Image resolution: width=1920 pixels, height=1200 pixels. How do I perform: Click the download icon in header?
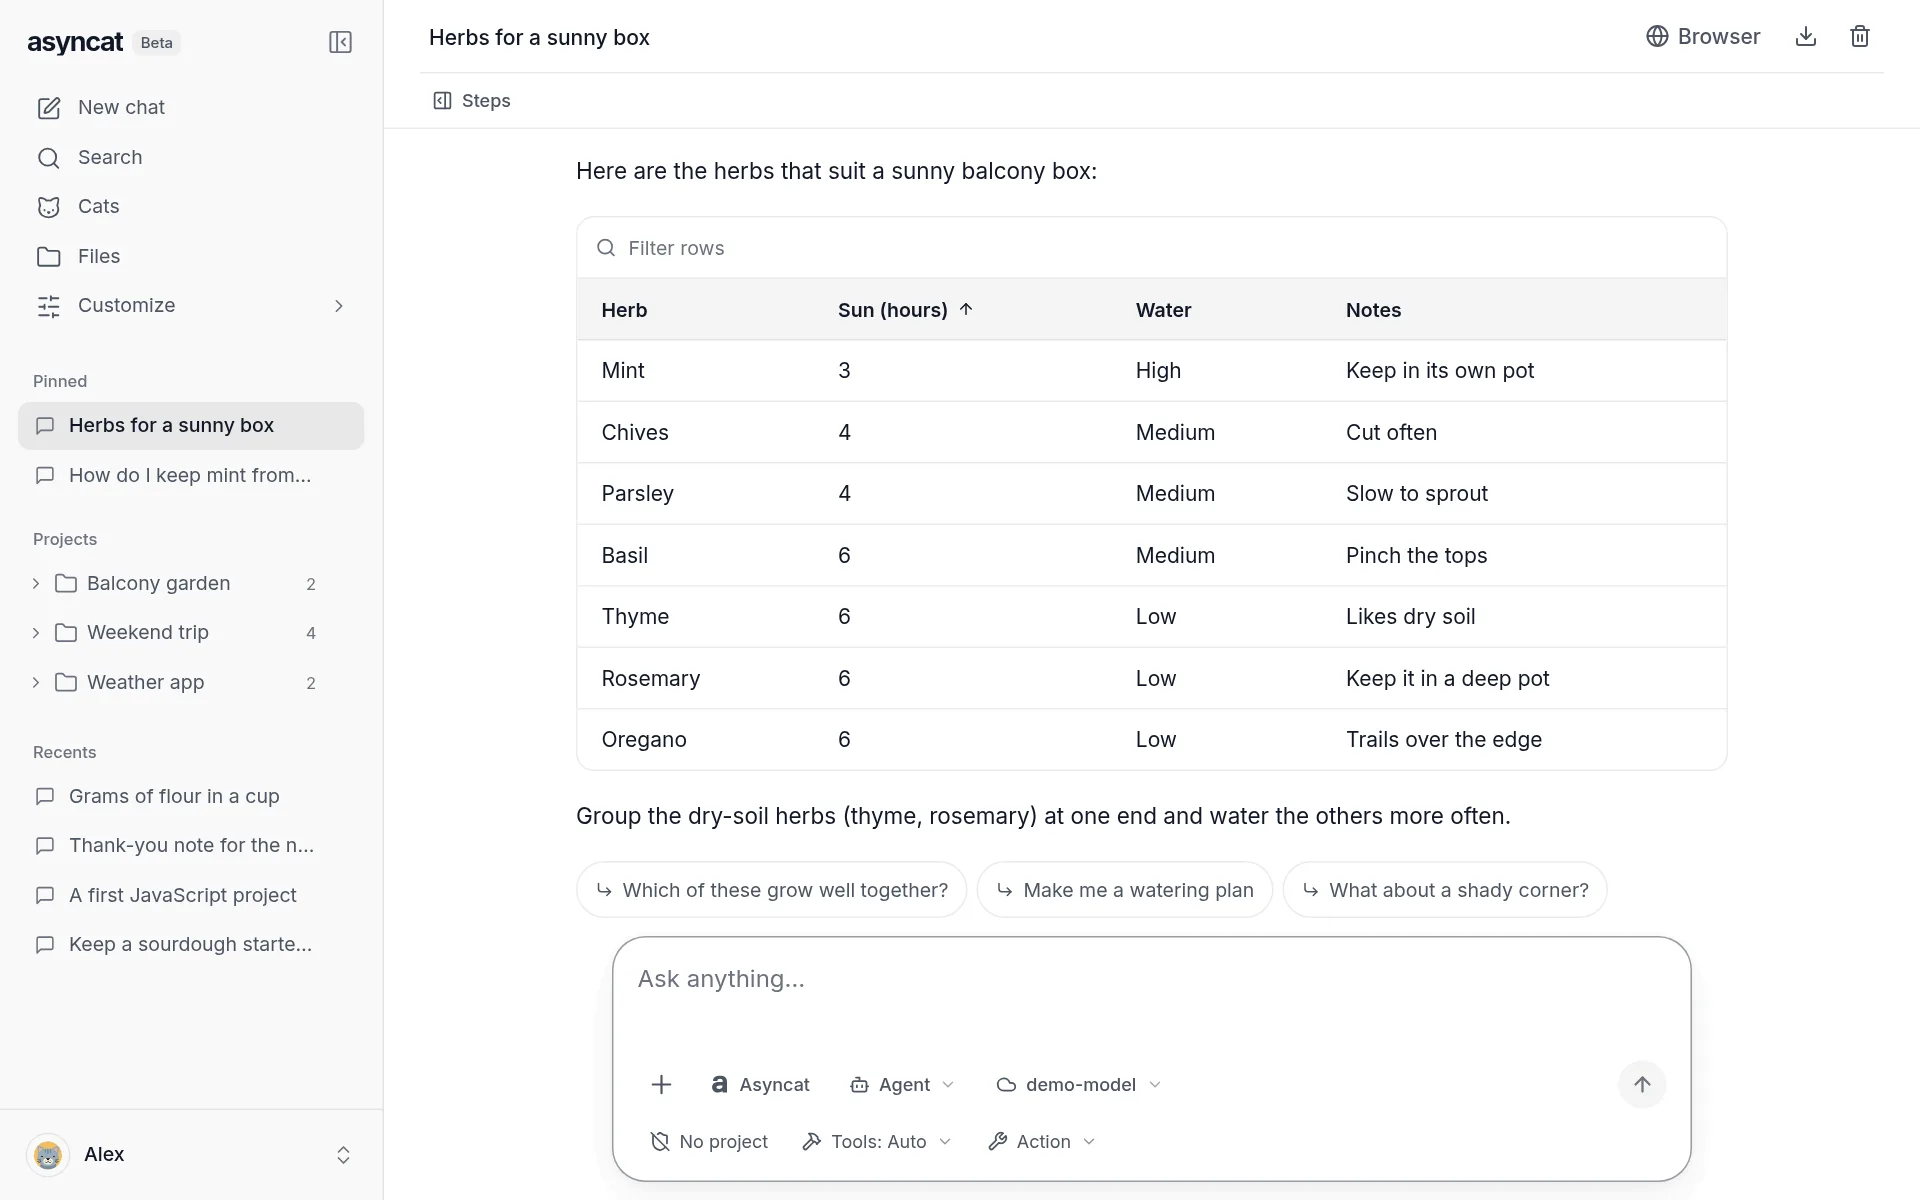coord(1805,37)
